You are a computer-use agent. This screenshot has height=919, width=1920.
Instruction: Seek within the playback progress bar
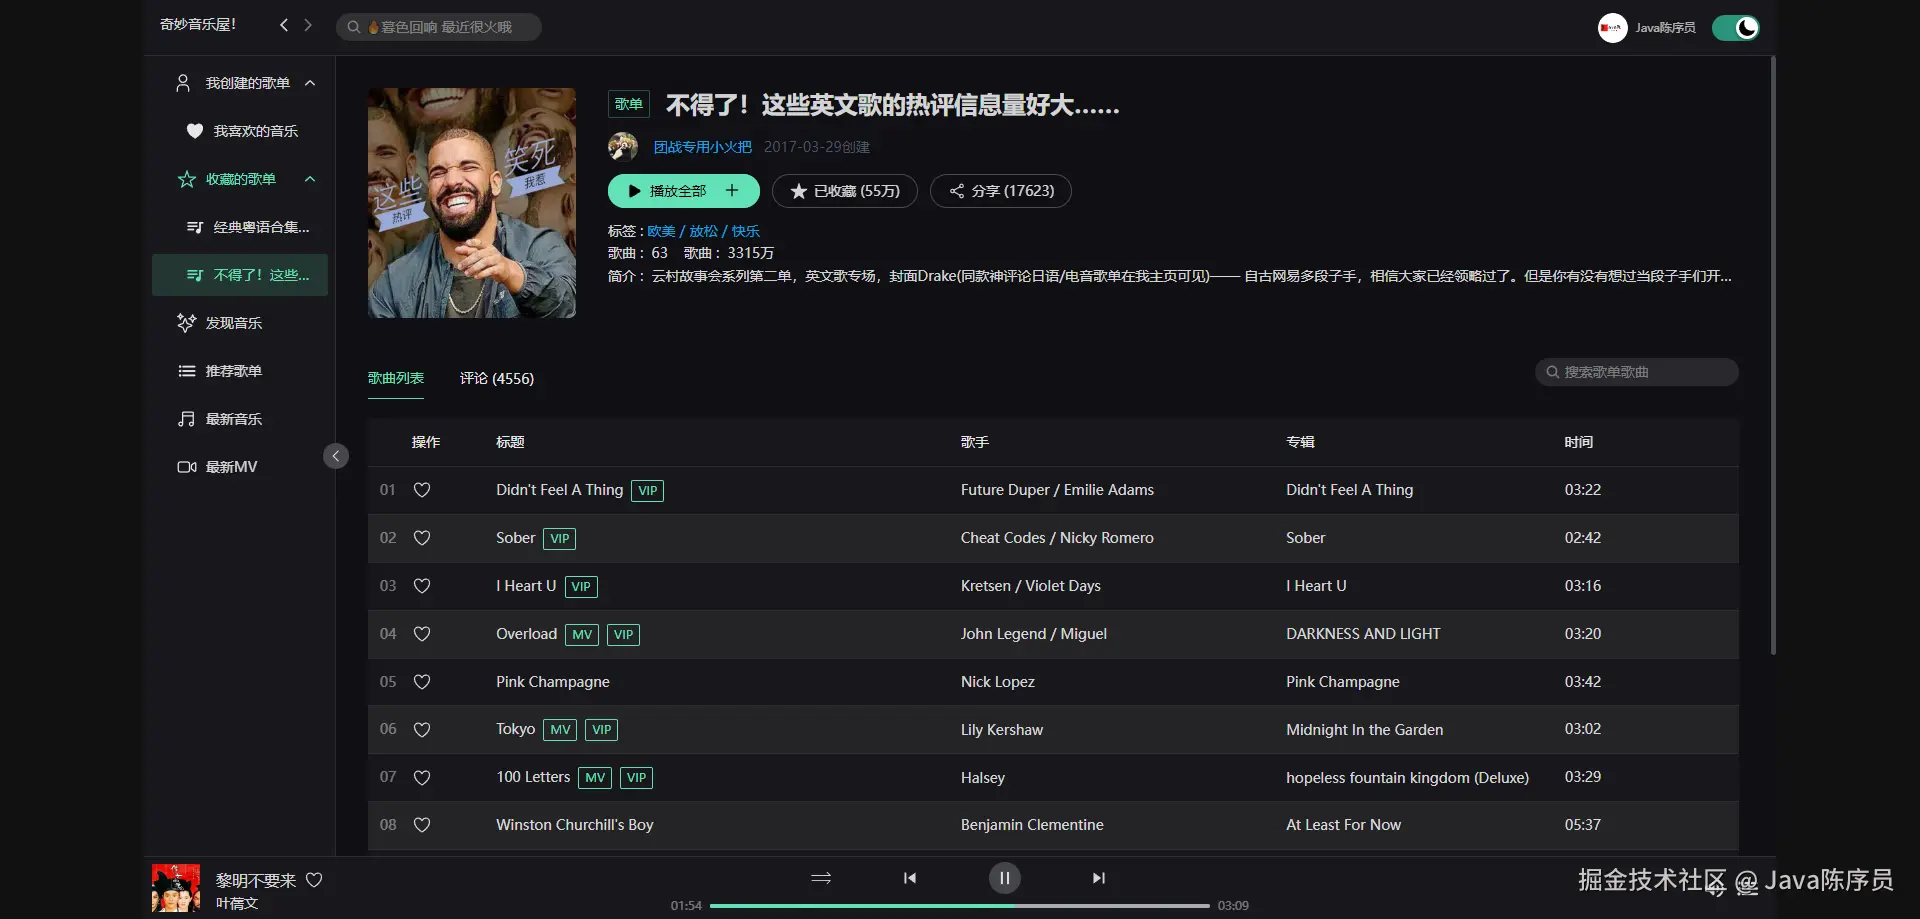(x=960, y=906)
